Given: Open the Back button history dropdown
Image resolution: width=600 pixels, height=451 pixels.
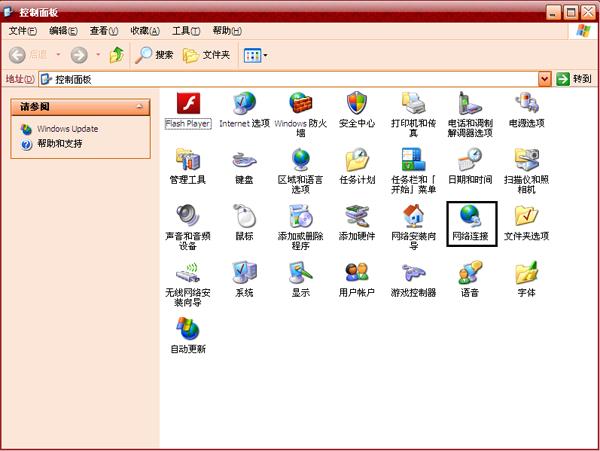Looking at the screenshot, I should pos(58,55).
